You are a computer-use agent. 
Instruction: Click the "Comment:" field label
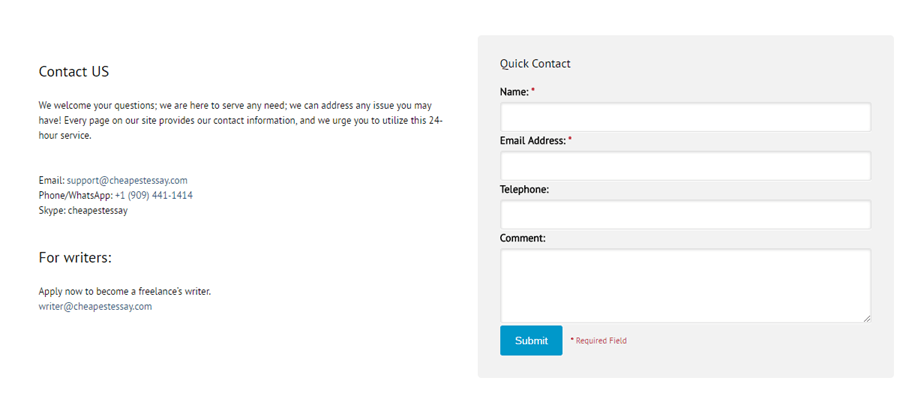pyautogui.click(x=523, y=238)
